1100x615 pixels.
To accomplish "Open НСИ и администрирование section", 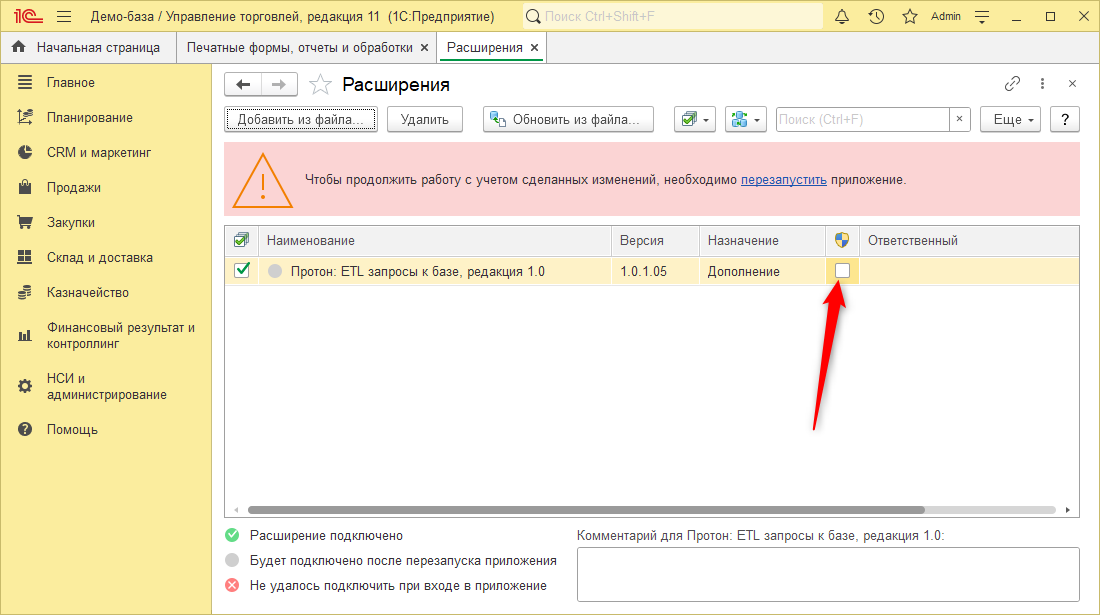I will 106,386.
